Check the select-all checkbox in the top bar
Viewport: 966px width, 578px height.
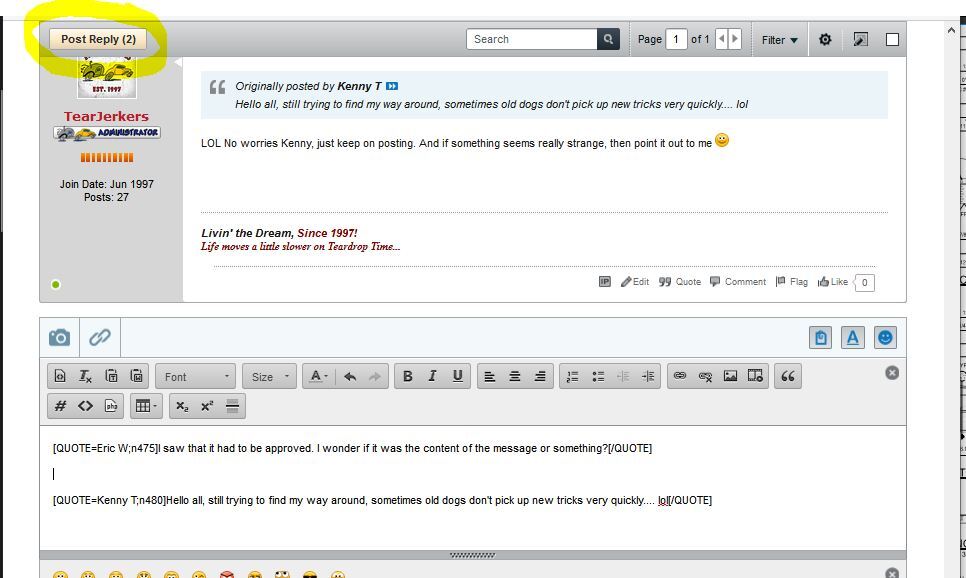892,40
